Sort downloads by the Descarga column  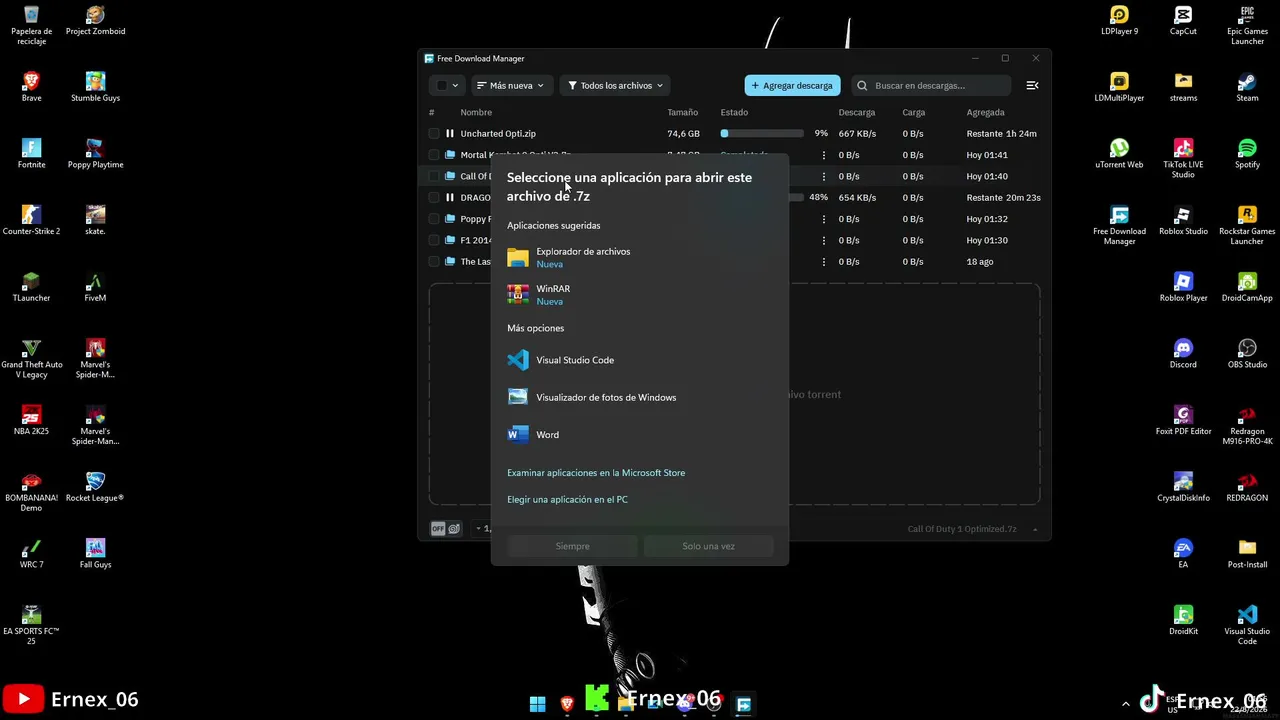857,113
